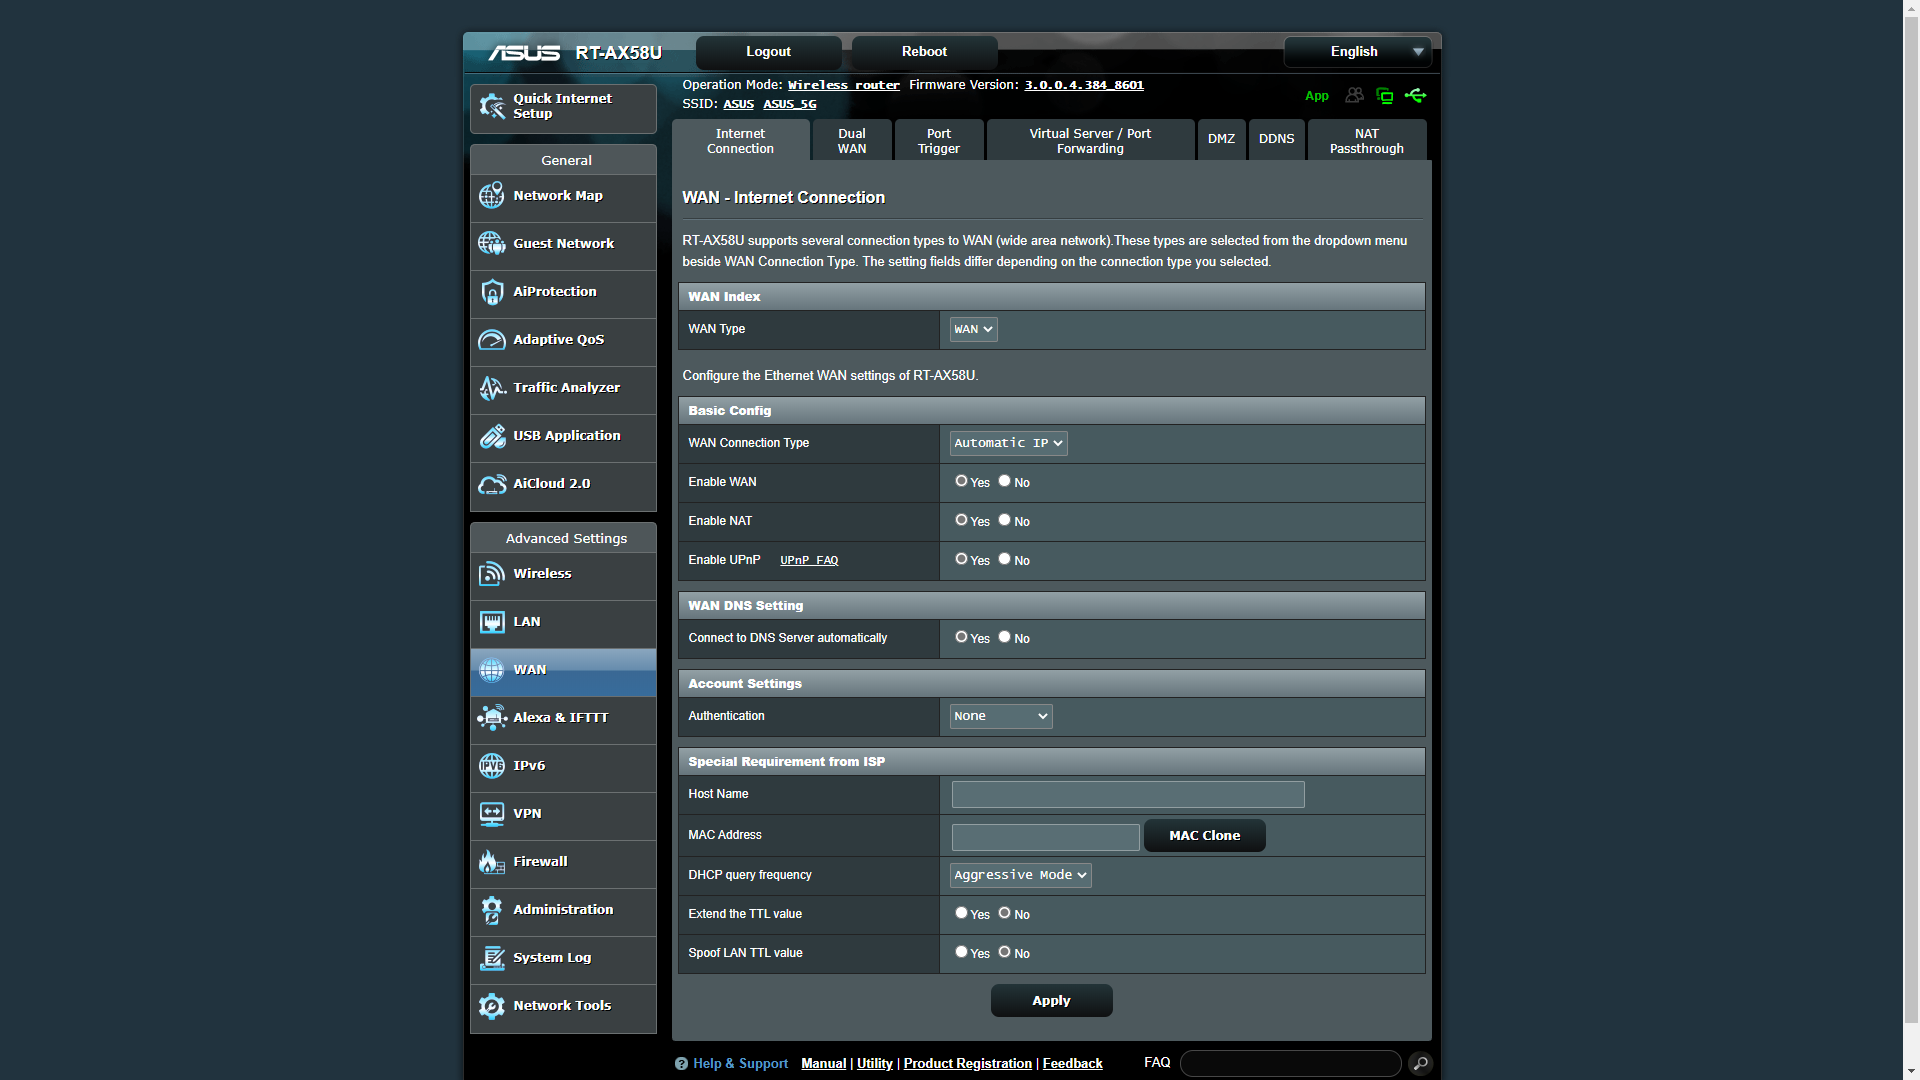The height and width of the screenshot is (1080, 1920).
Task: Open Guest Network status icon in header
Action: 1354,96
